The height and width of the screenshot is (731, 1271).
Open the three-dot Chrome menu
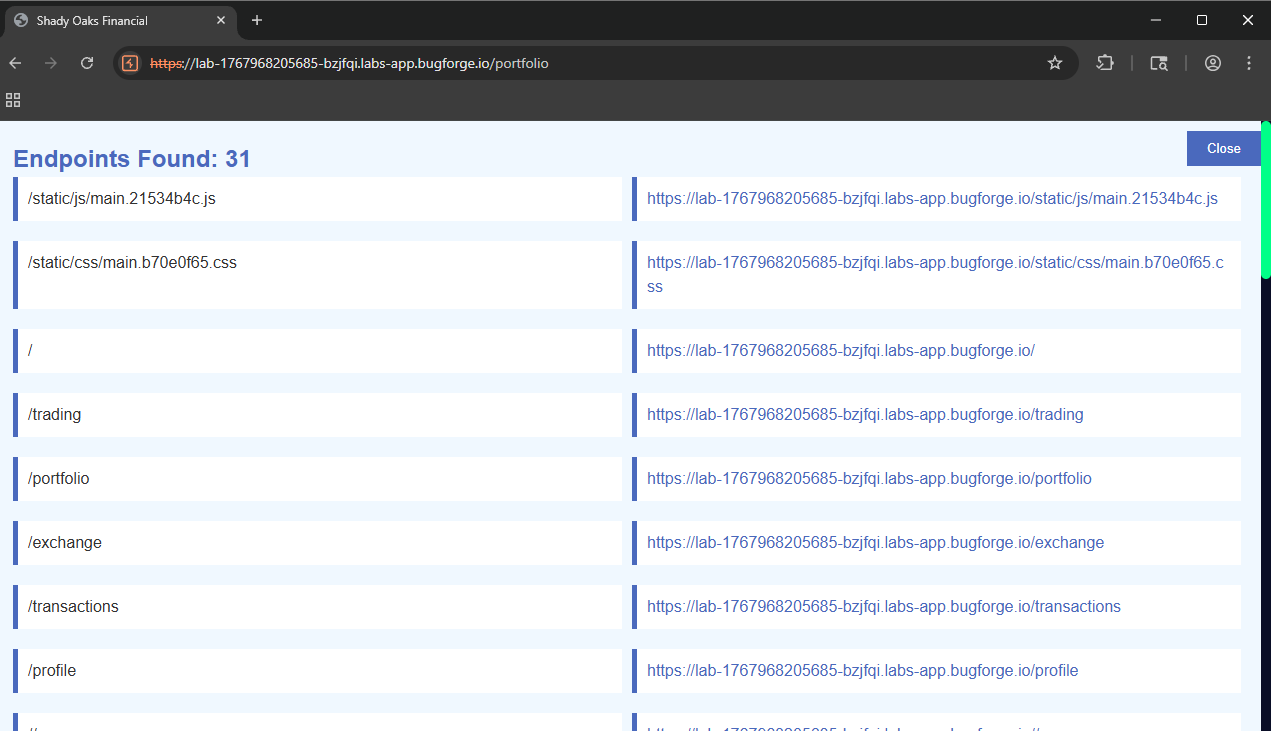[1248, 62]
